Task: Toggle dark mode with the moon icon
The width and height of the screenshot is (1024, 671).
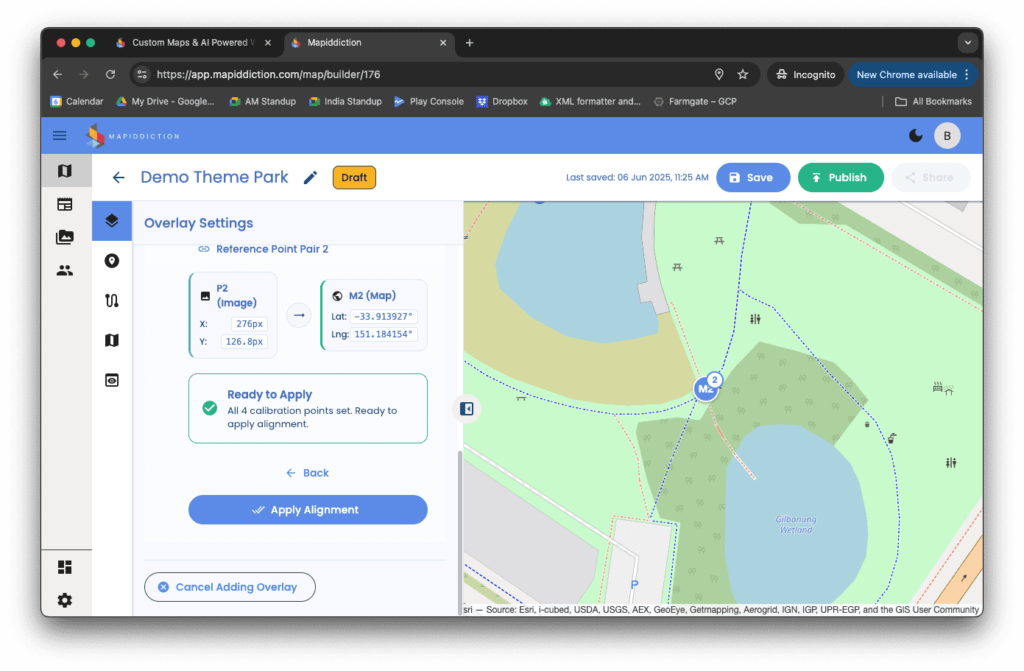Action: coord(915,136)
